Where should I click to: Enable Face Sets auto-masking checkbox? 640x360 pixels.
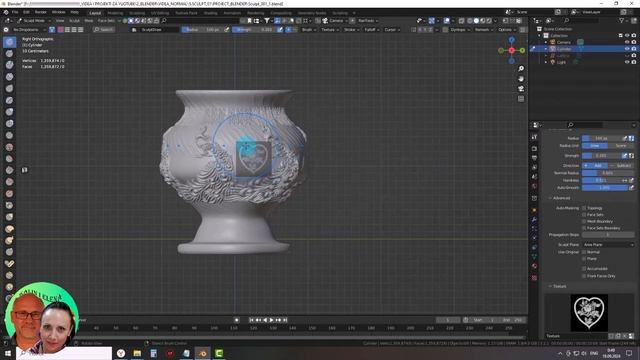[584, 215]
